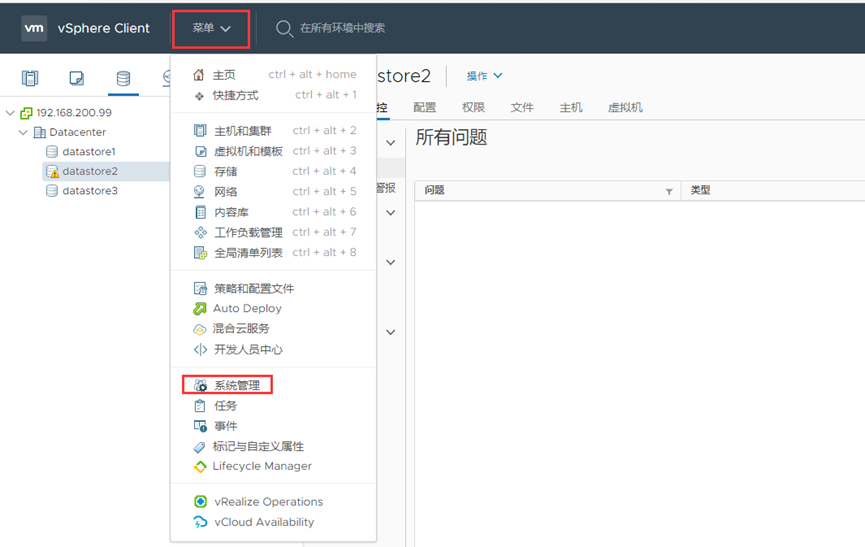Toggle the side panel chevron beside 混合云服务

click(391, 332)
